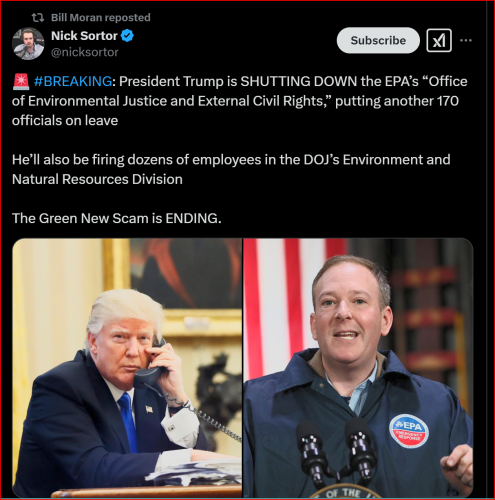Viewport: 495px width, 500px height.
Task: Click the repost arrows icon above the post
Action: point(38,18)
